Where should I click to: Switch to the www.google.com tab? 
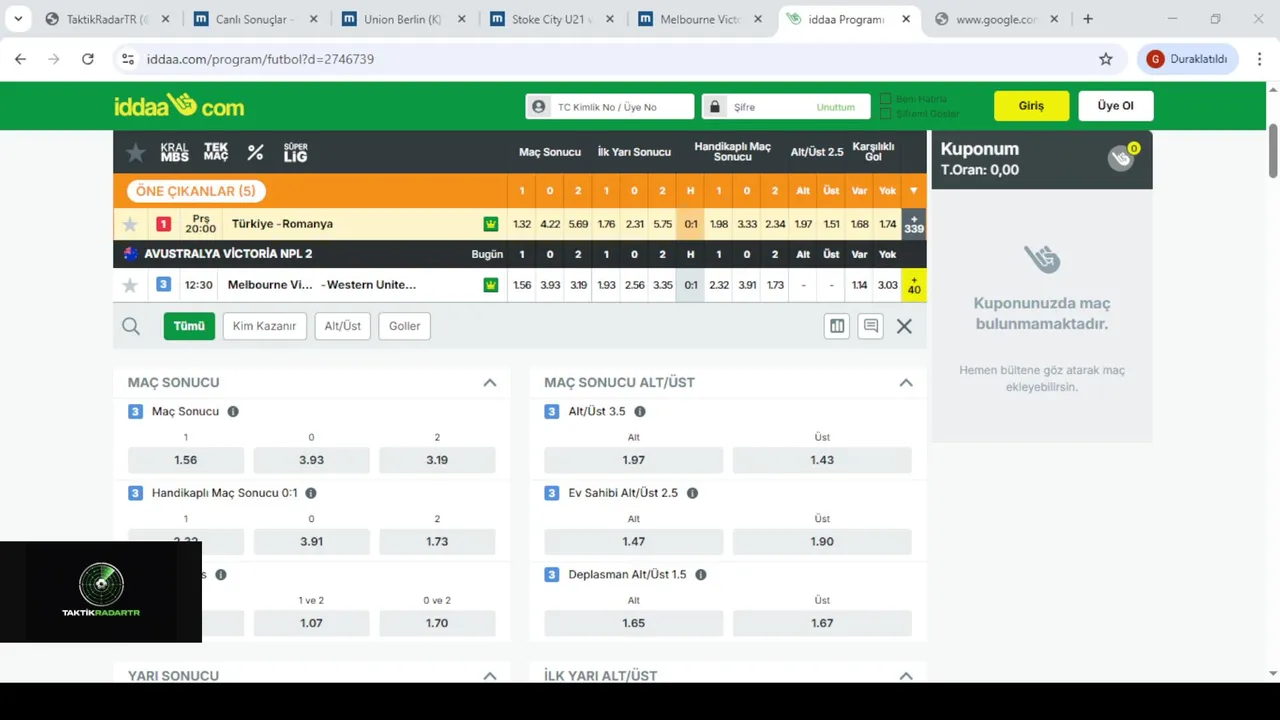coord(996,19)
